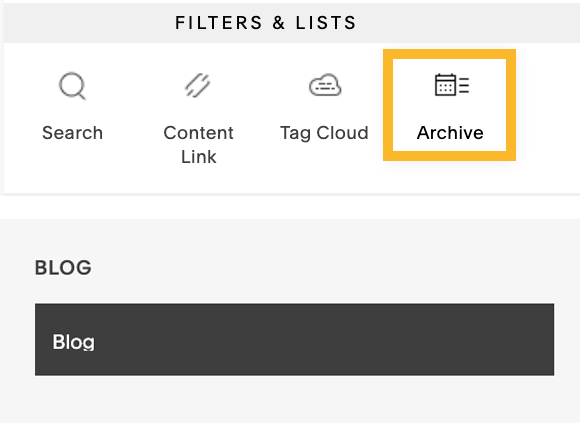Select the Search magnifier icon
Viewport: 580px width, 423px height.
72,86
